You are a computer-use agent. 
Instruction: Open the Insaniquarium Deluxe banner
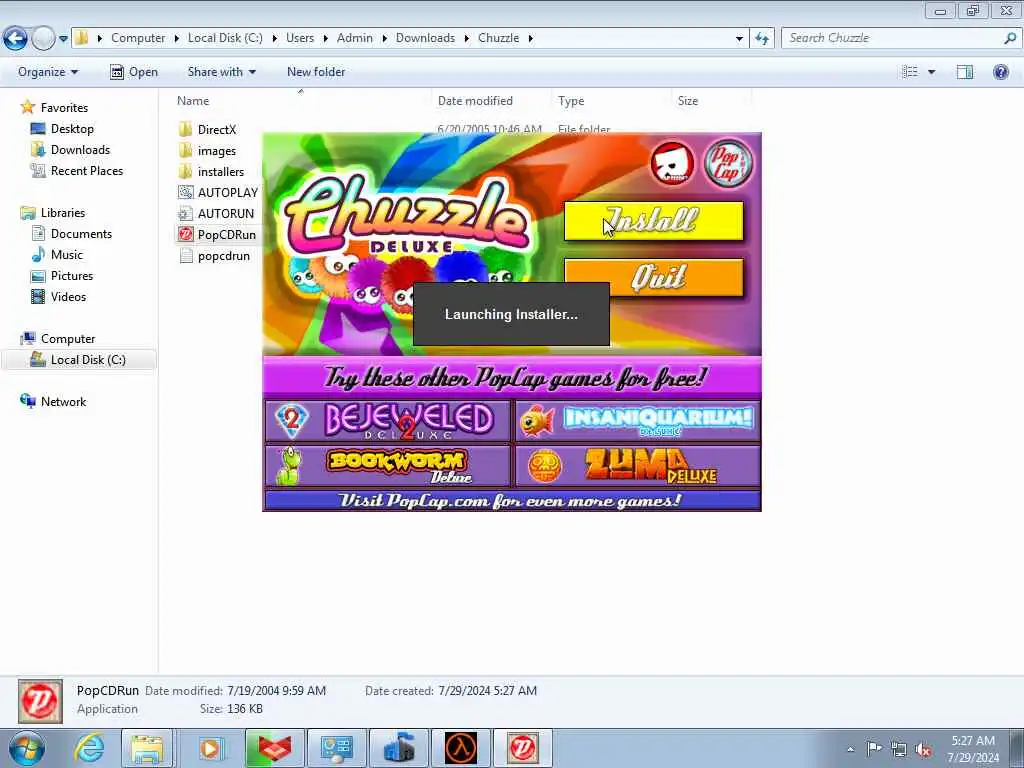637,421
